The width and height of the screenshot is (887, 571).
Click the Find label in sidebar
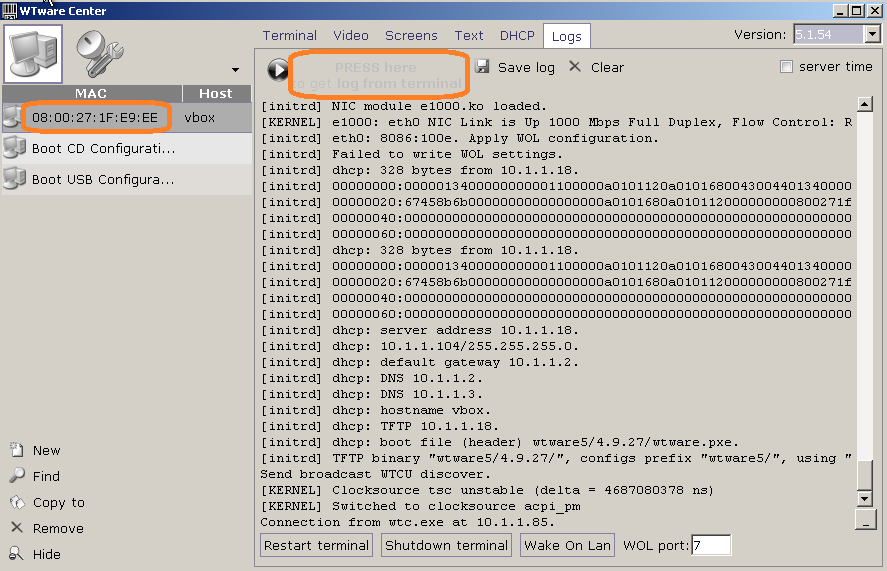click(46, 476)
